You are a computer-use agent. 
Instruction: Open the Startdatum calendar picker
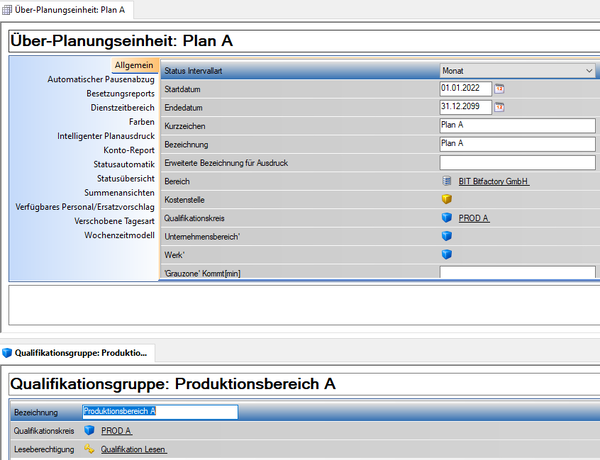tap(501, 89)
